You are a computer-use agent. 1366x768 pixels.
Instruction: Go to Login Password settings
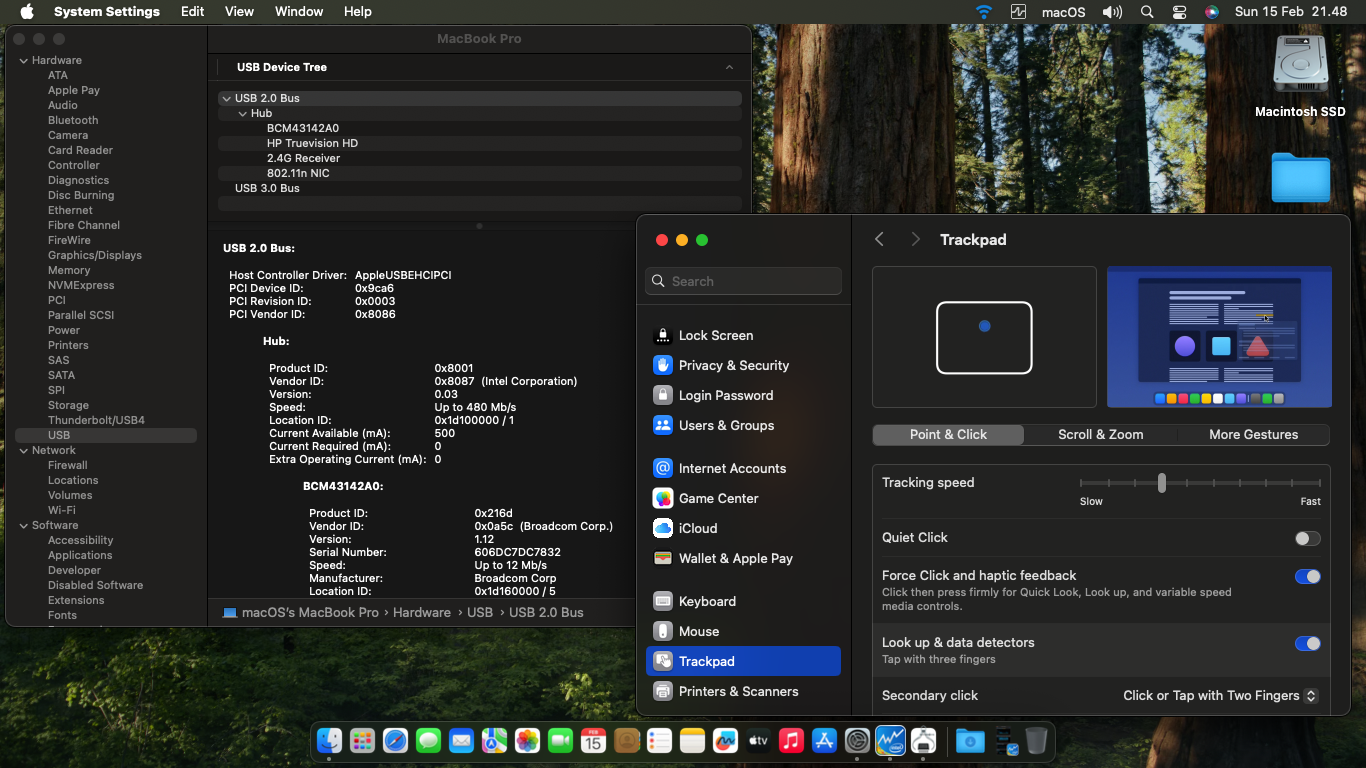pos(743,395)
